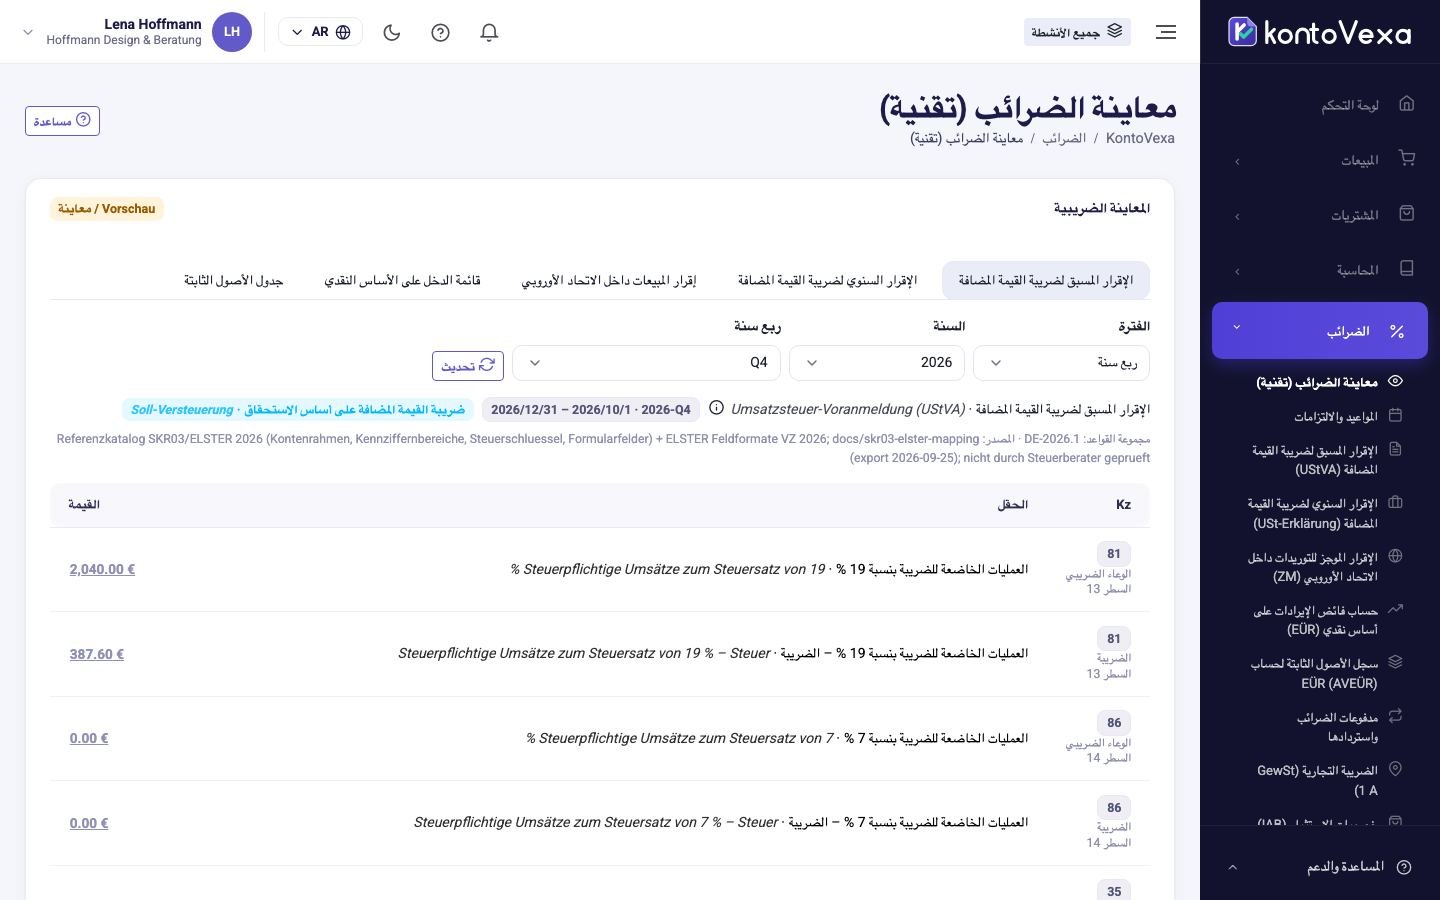This screenshot has width=1440, height=900.
Task: Switch to قائمة الدخل على الأساس النقدي tab
Action: tap(402, 280)
